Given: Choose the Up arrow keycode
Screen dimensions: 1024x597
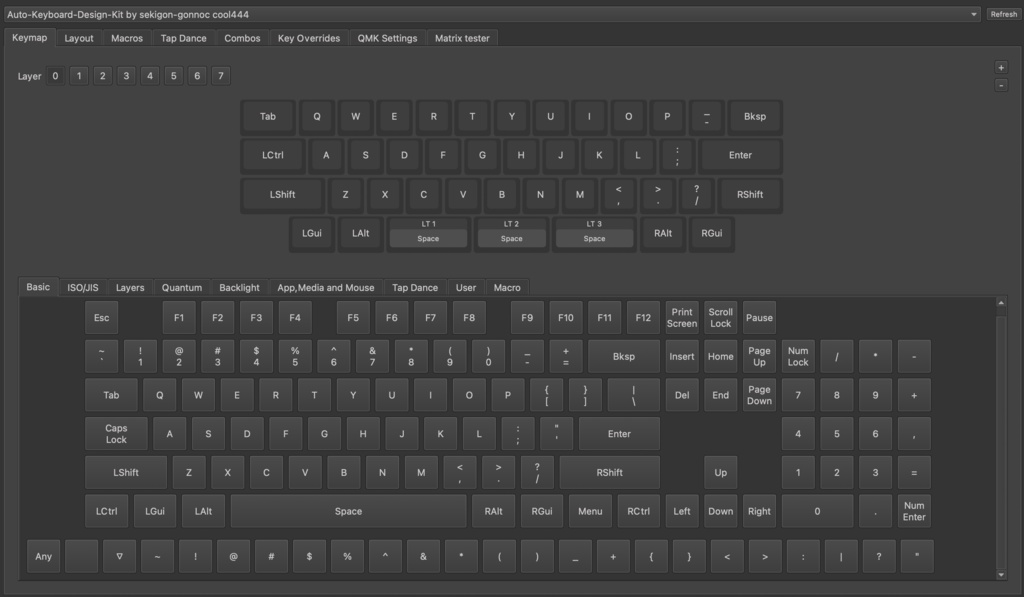Looking at the screenshot, I should coord(720,472).
